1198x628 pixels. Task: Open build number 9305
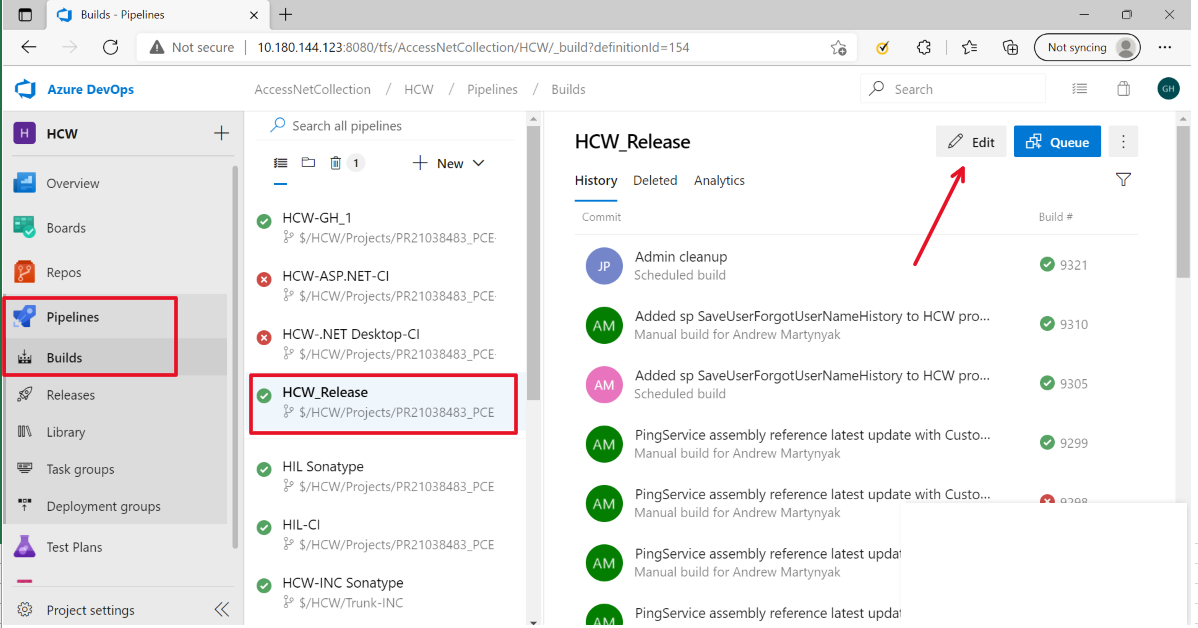pyautogui.click(x=1073, y=384)
